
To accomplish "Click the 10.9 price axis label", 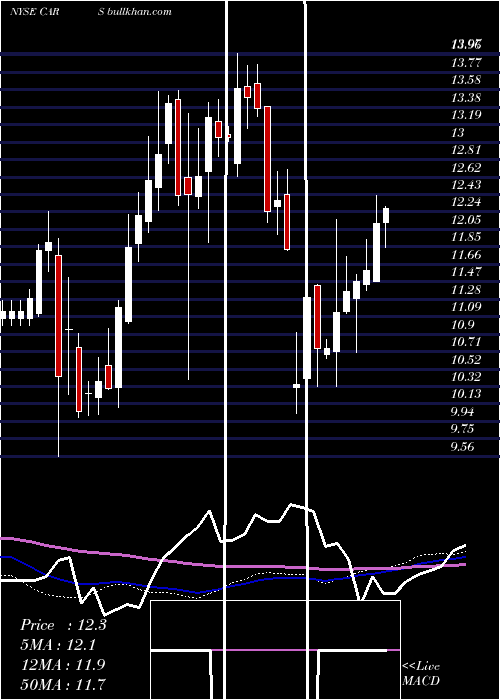I will (462, 325).
